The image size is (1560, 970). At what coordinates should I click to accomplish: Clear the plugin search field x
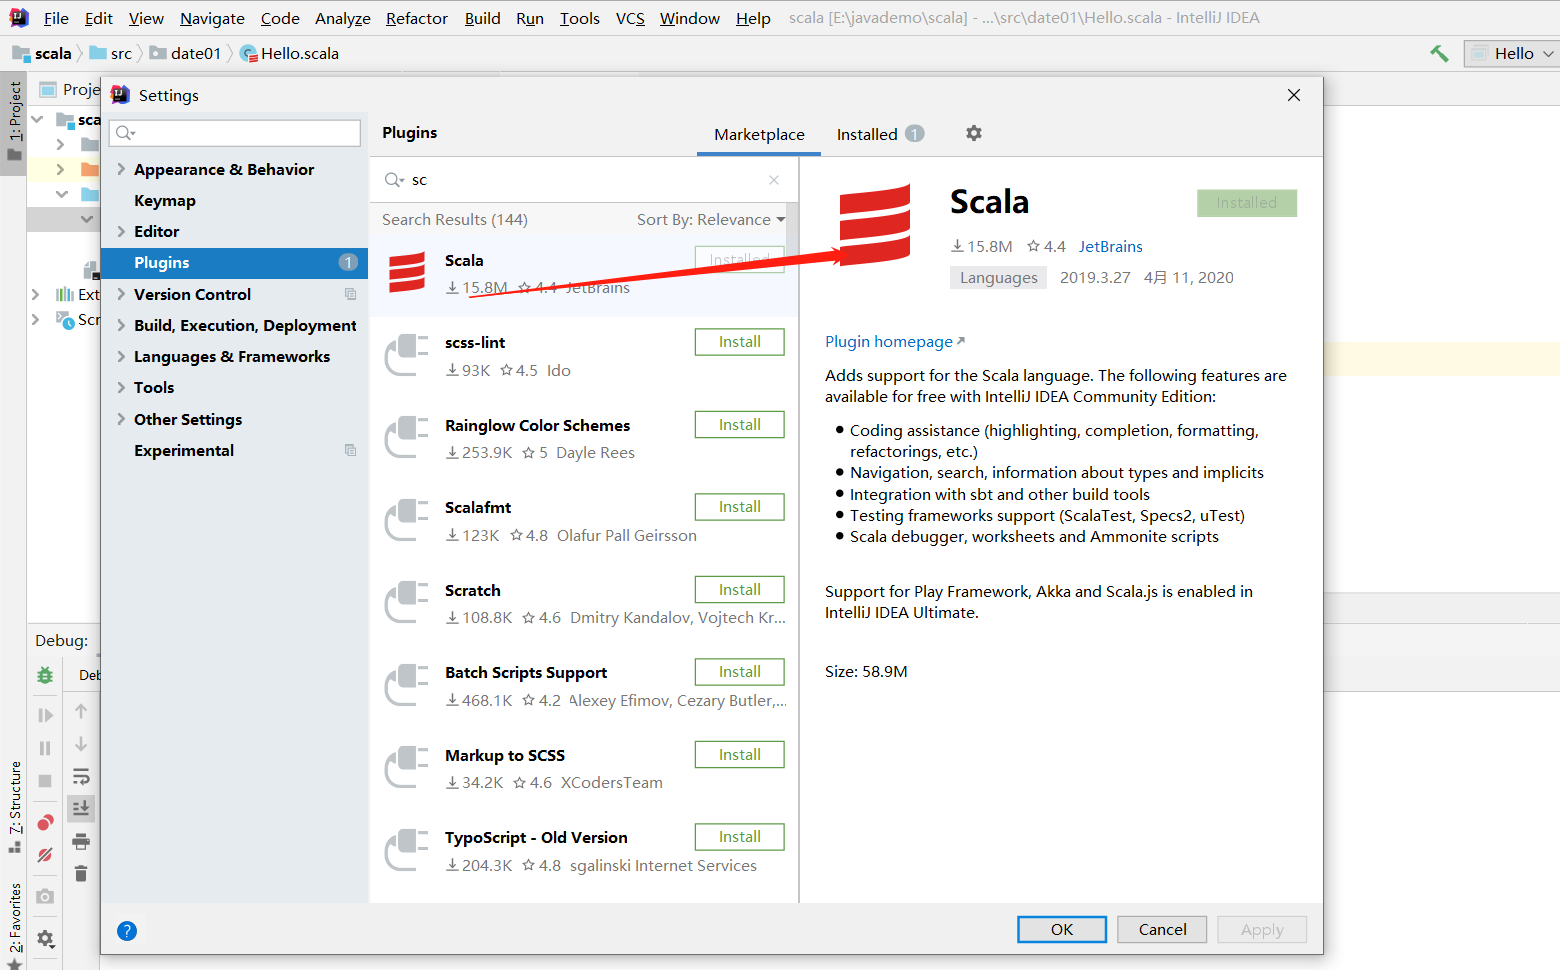click(774, 180)
